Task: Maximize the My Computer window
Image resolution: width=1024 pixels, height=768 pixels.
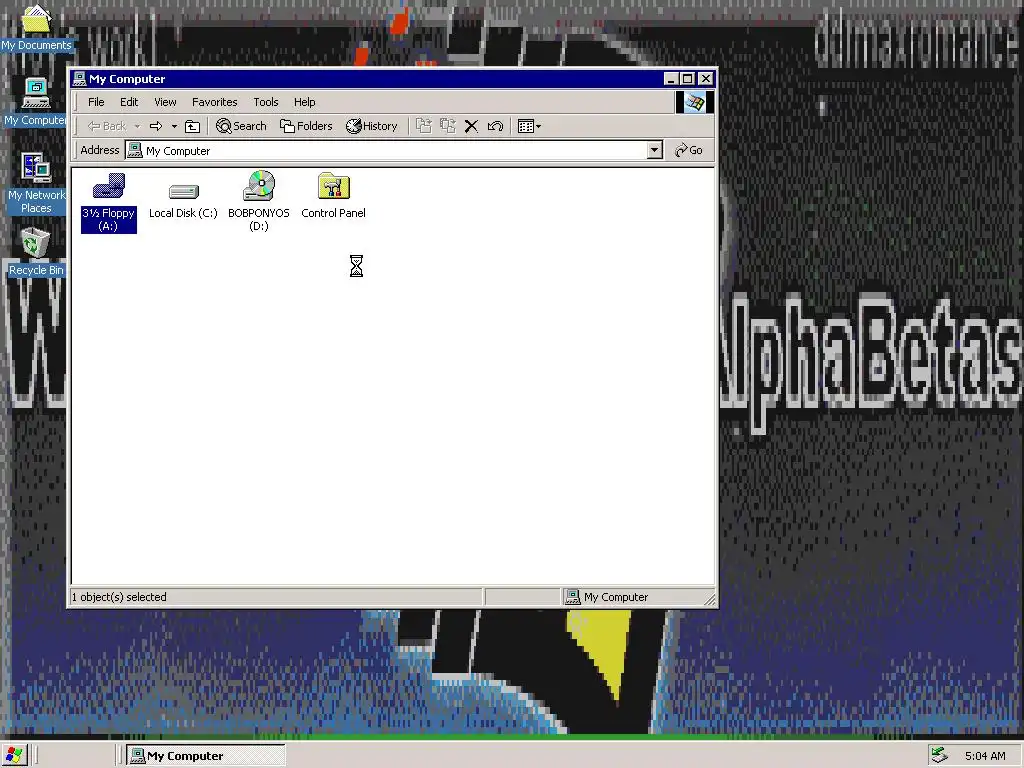Action: [687, 78]
